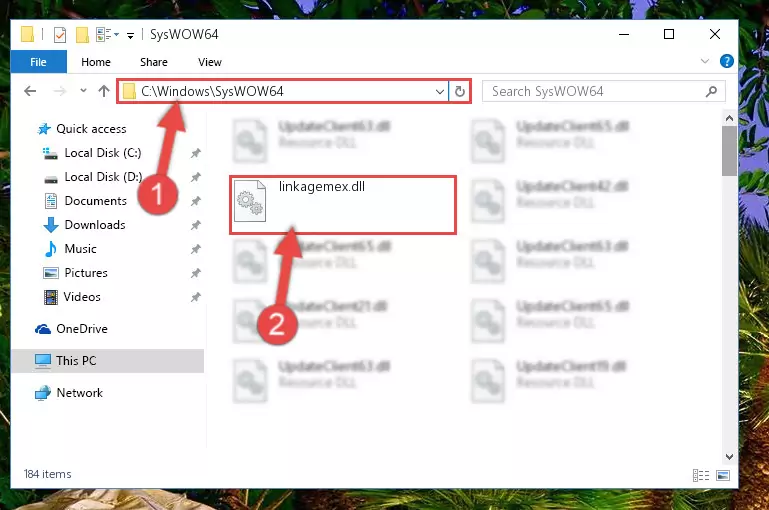Open Videos in the navigation pane
Image resolution: width=769 pixels, height=510 pixels.
tap(82, 297)
